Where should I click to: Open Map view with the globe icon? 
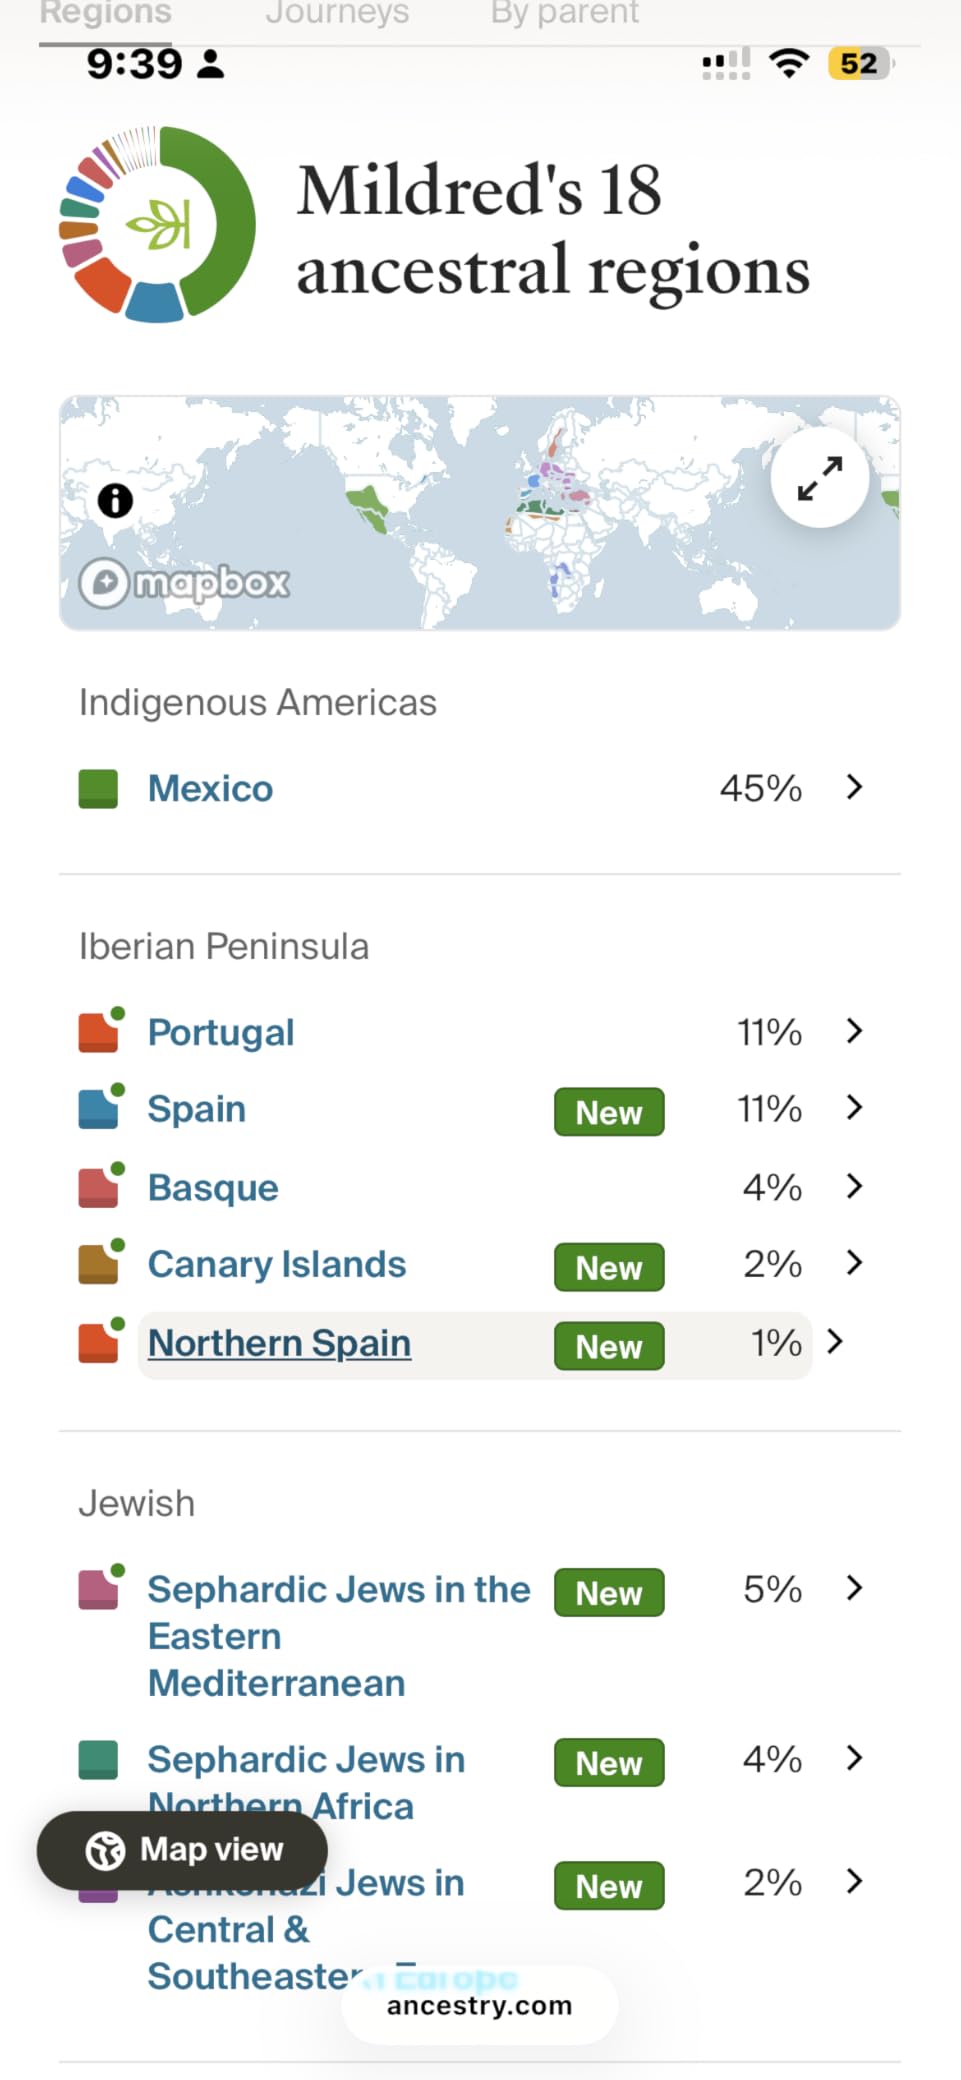[x=107, y=1849]
